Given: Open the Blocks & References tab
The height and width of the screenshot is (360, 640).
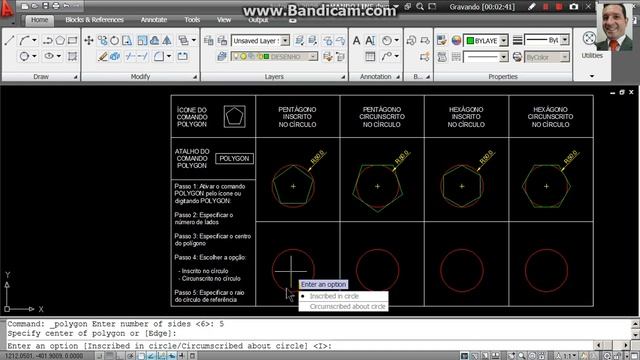Looking at the screenshot, I should point(94,20).
